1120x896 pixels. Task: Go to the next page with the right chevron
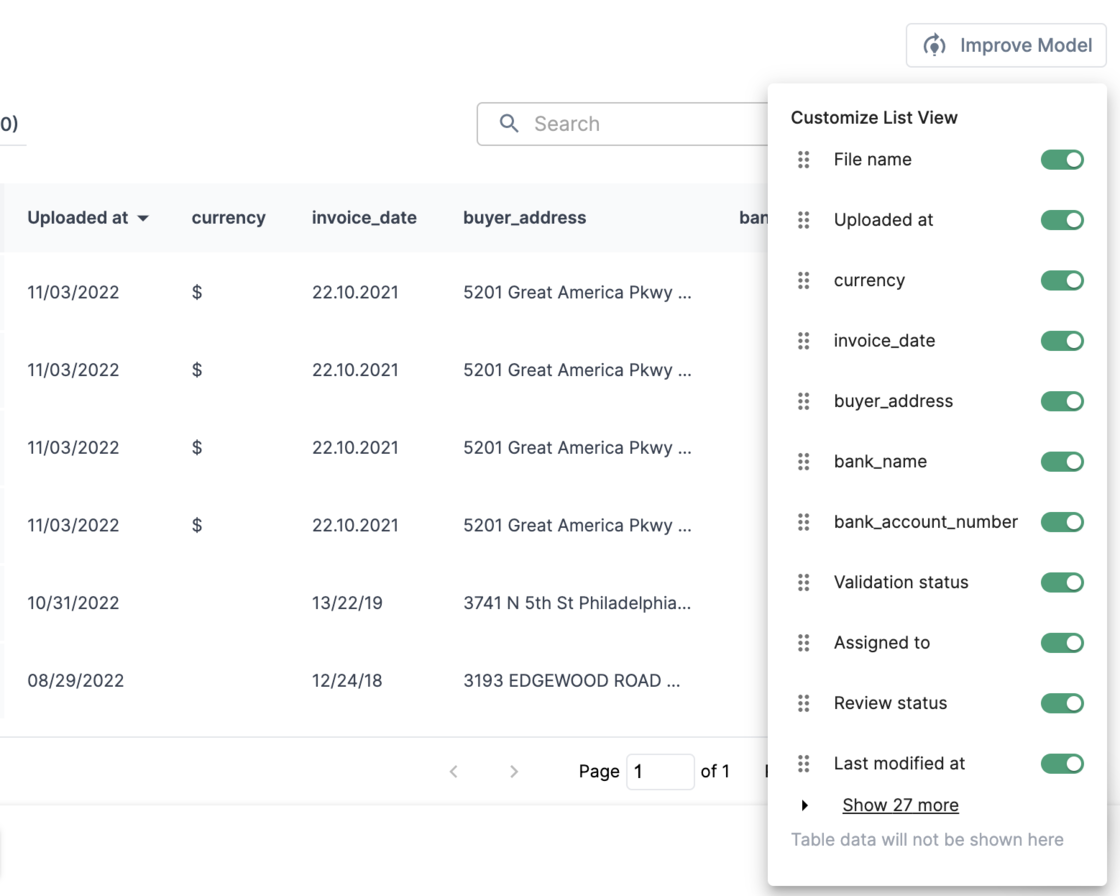coord(514,771)
